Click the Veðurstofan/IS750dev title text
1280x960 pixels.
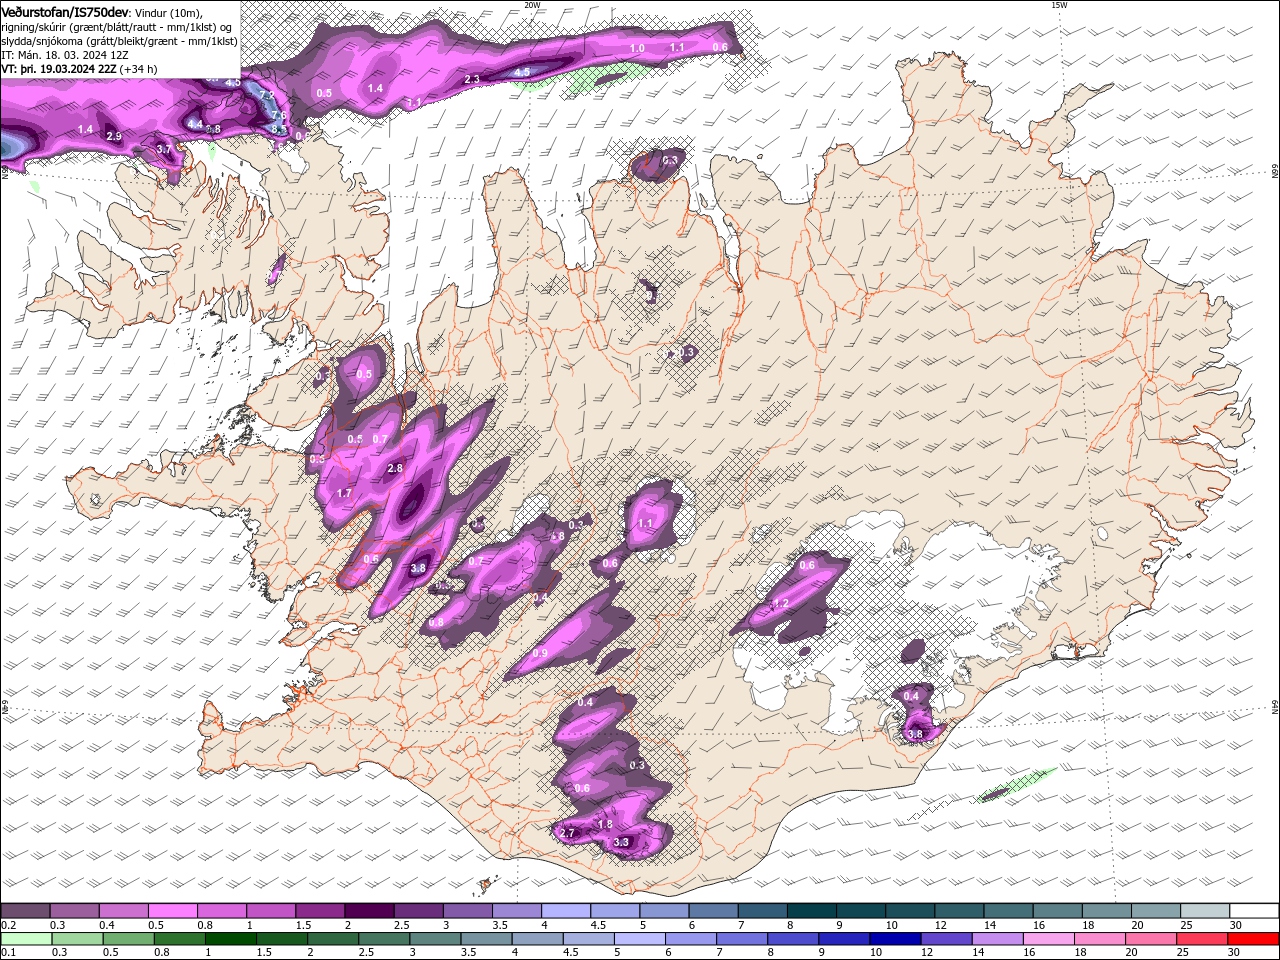point(65,12)
